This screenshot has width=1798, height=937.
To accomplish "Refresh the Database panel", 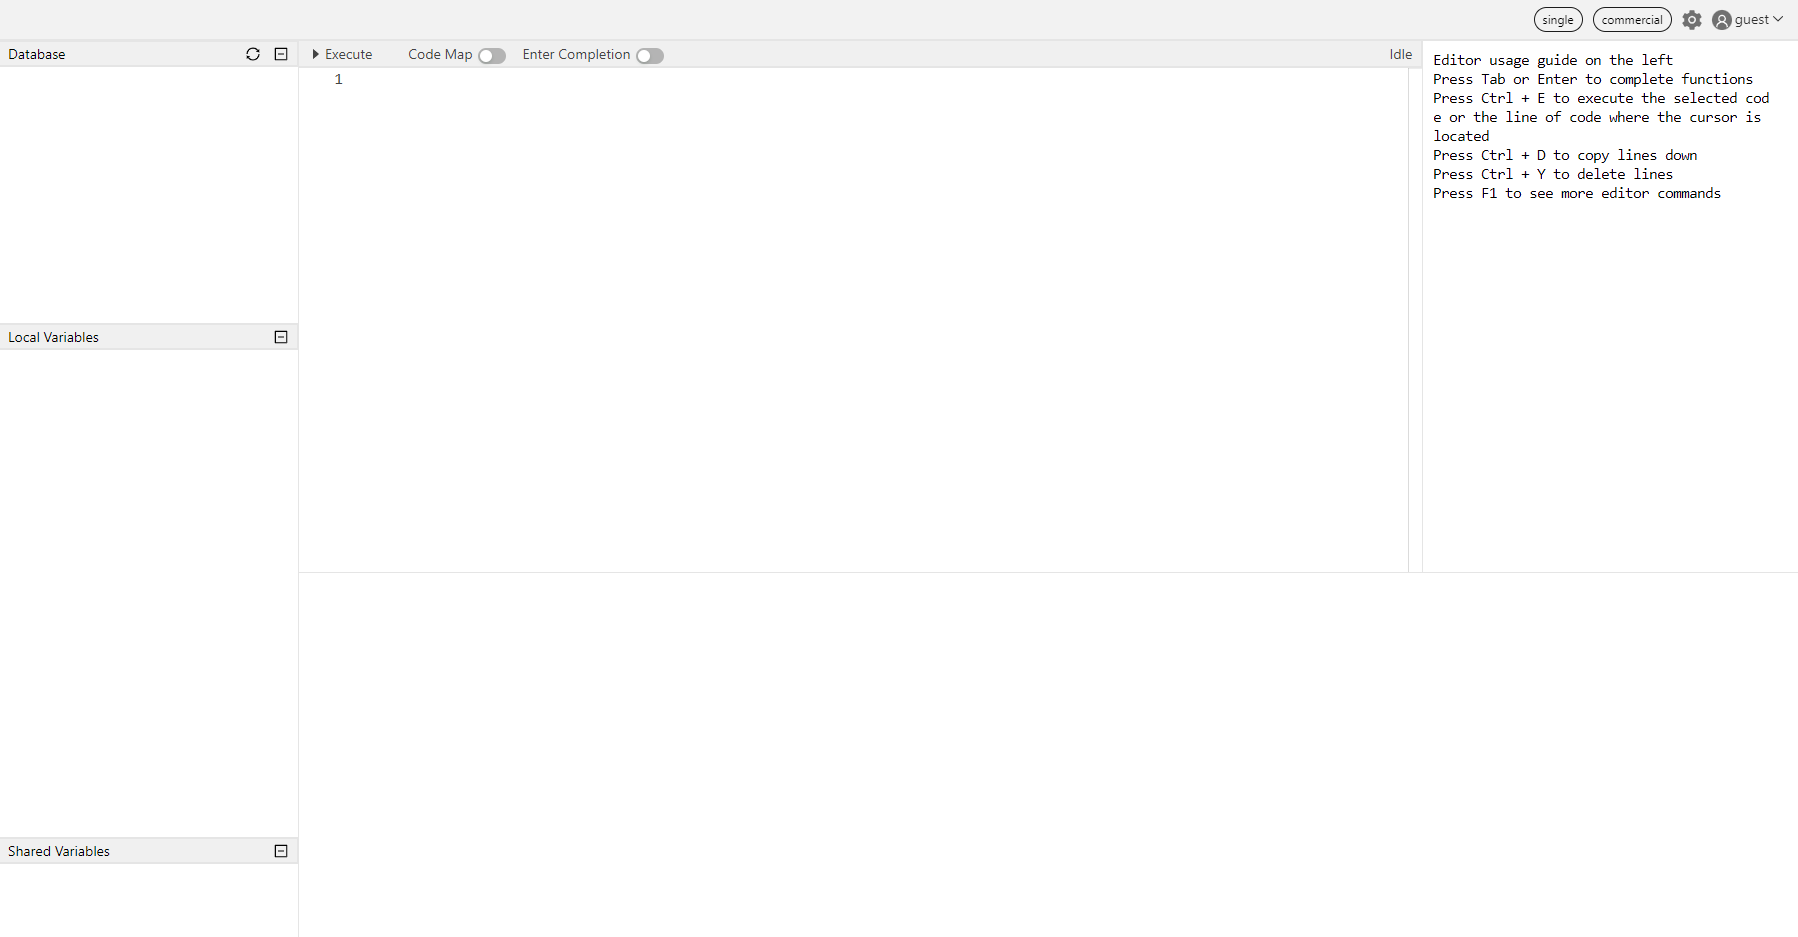I will click(x=253, y=54).
